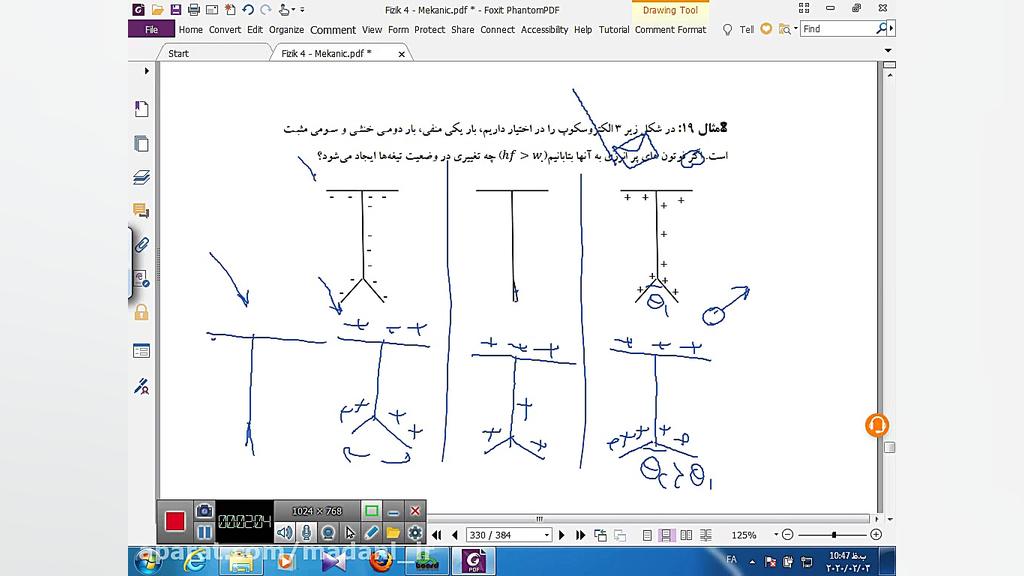
Task: Open the stamp tool dropdown arrow
Action: point(293,9)
